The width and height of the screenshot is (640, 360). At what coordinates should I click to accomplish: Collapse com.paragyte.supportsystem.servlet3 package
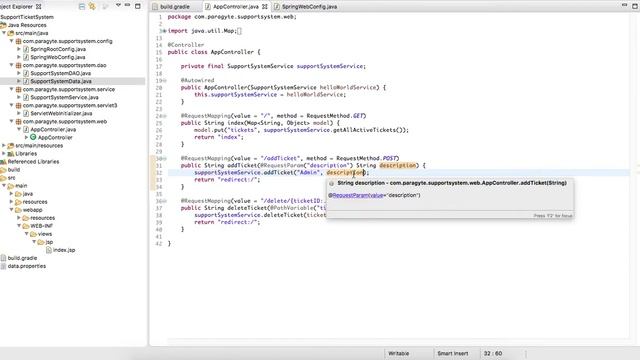pos(11,105)
